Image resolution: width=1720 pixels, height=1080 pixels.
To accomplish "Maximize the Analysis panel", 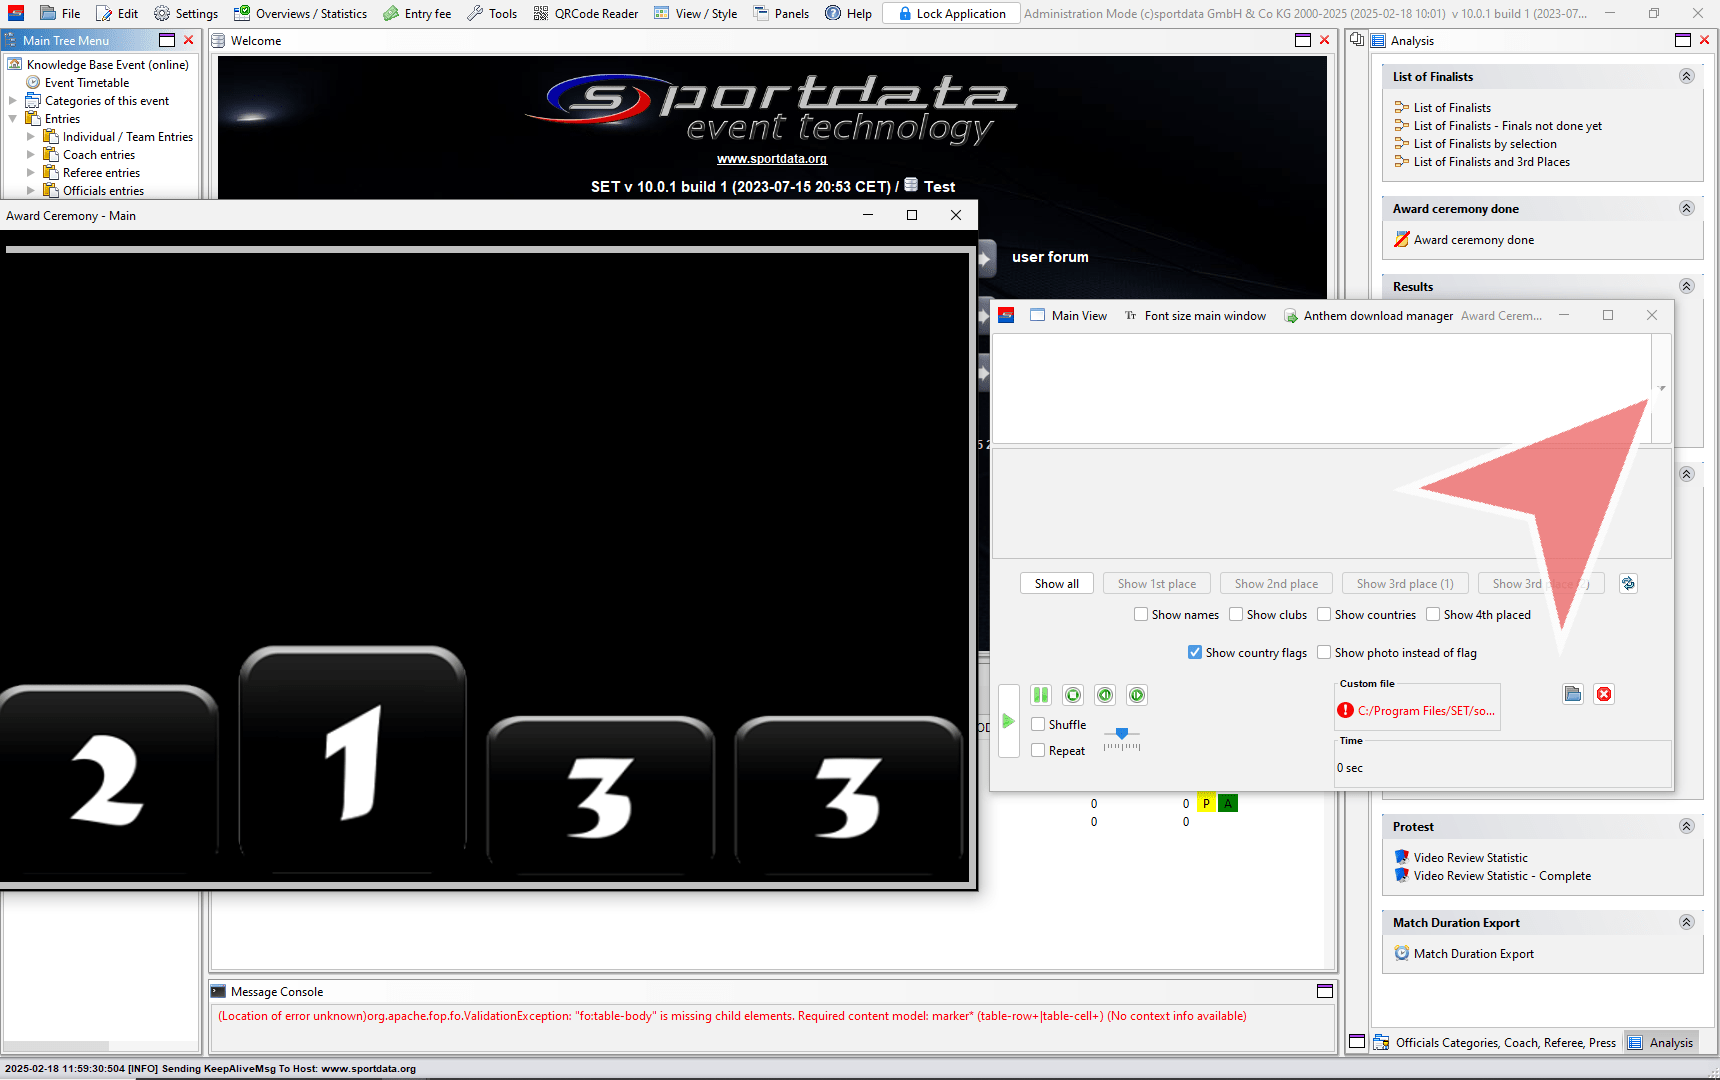I will [1683, 40].
